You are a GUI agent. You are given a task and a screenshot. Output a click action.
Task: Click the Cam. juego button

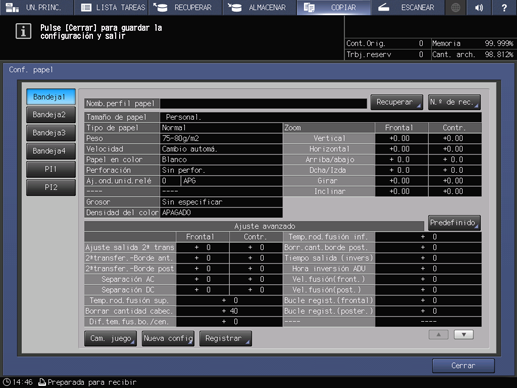pos(110,338)
